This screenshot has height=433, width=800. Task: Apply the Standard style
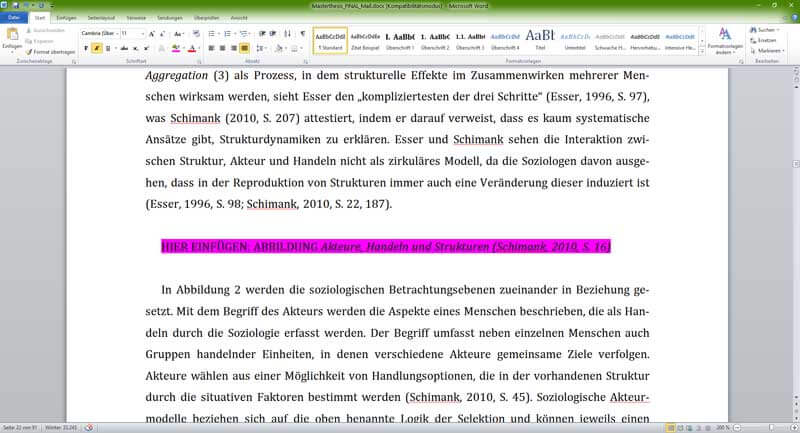330,41
